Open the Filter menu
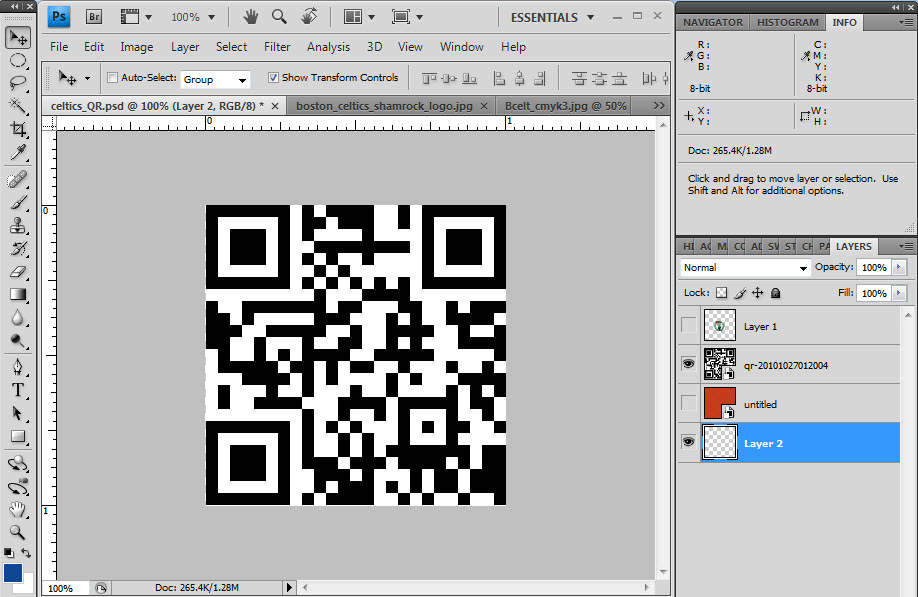Screen dimensions: 918x597 [277, 47]
